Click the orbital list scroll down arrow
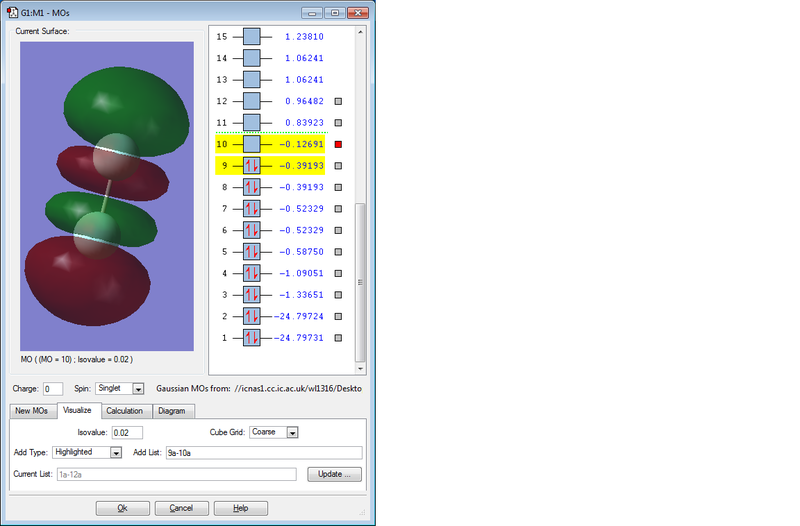 [x=360, y=369]
